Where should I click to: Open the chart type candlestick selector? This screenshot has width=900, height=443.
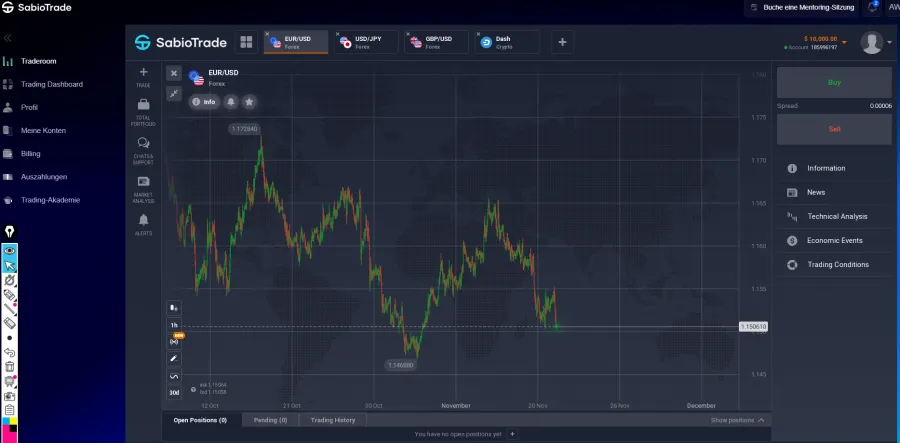174,308
